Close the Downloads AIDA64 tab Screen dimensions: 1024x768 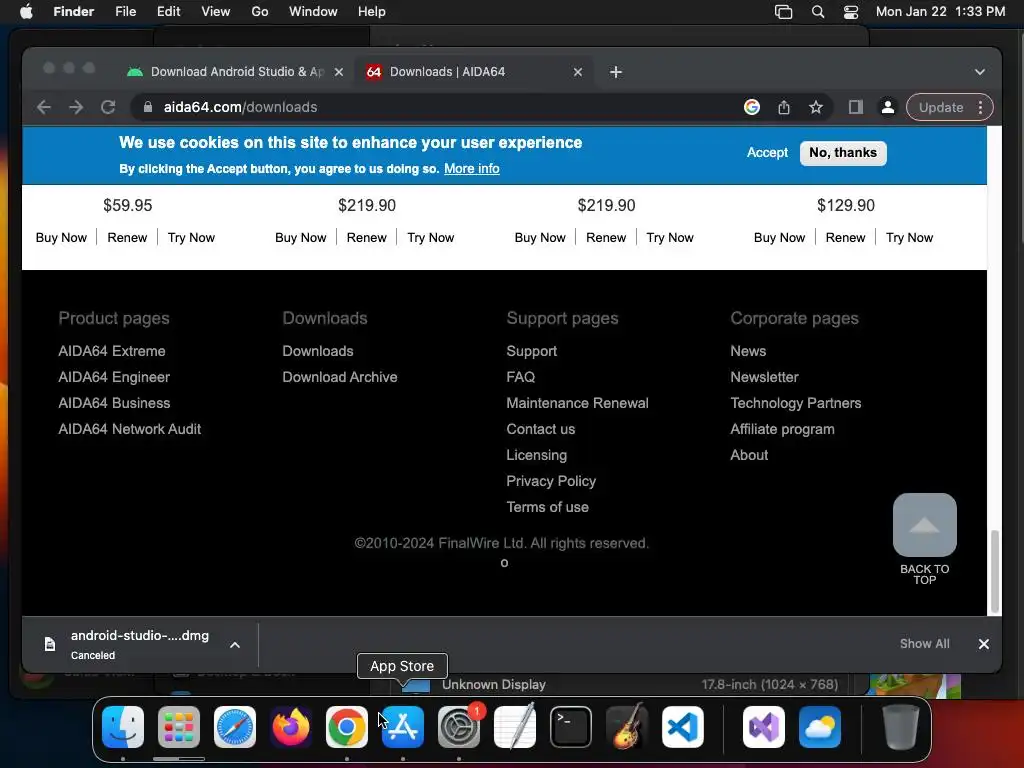[x=578, y=72]
